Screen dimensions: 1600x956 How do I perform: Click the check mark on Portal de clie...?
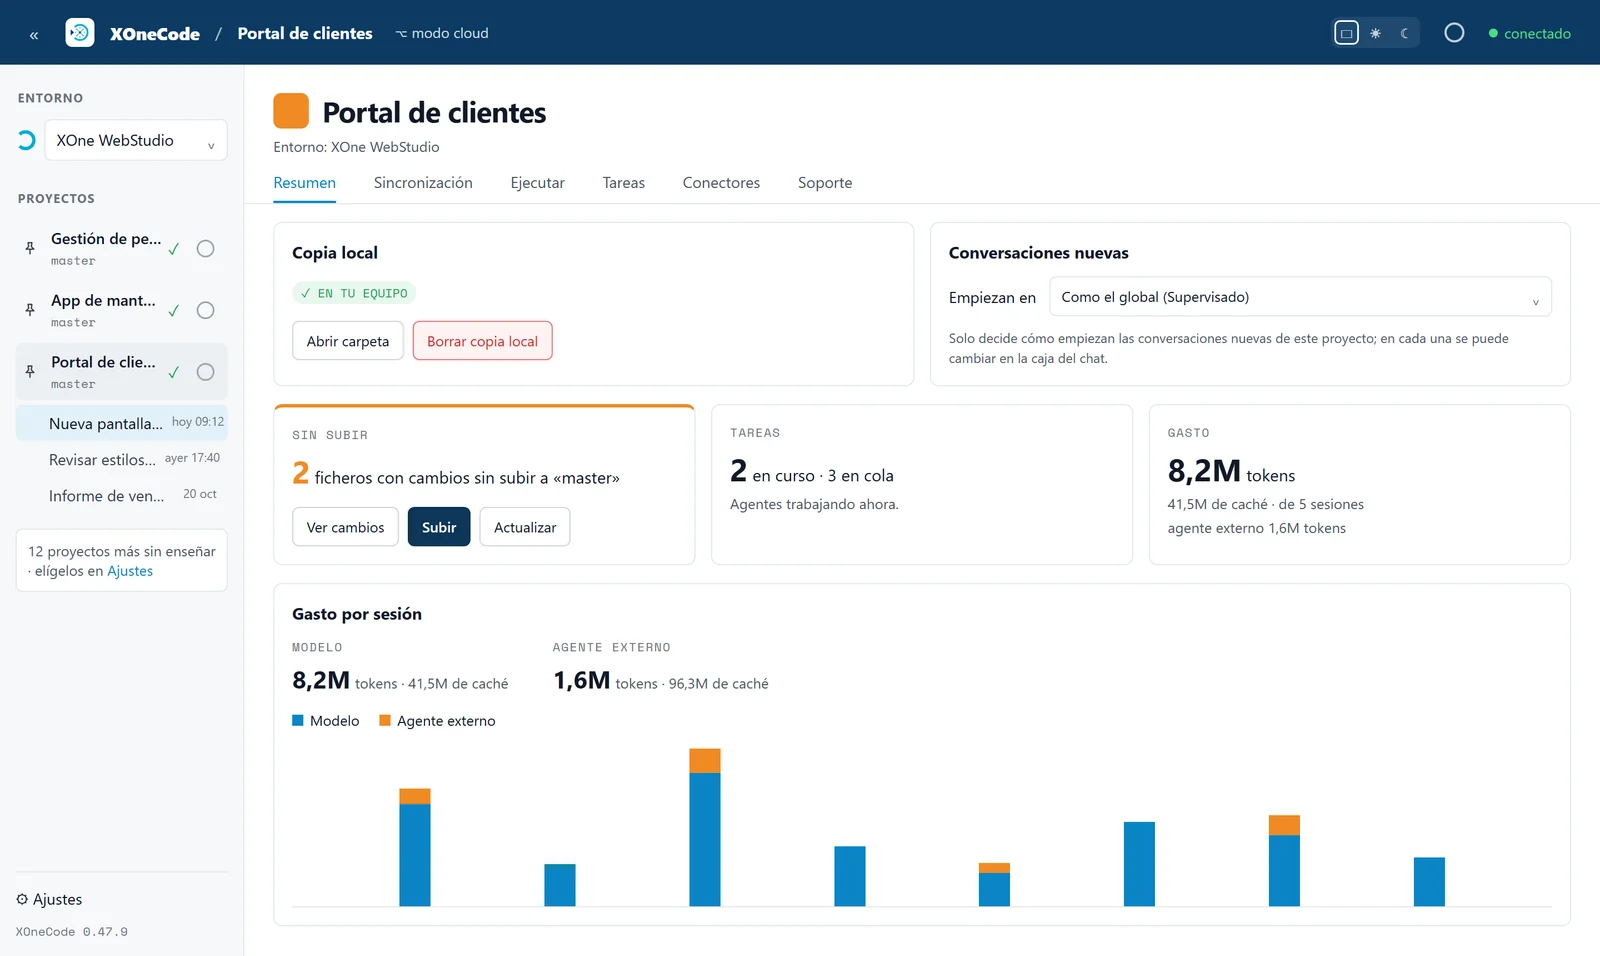pyautogui.click(x=174, y=373)
